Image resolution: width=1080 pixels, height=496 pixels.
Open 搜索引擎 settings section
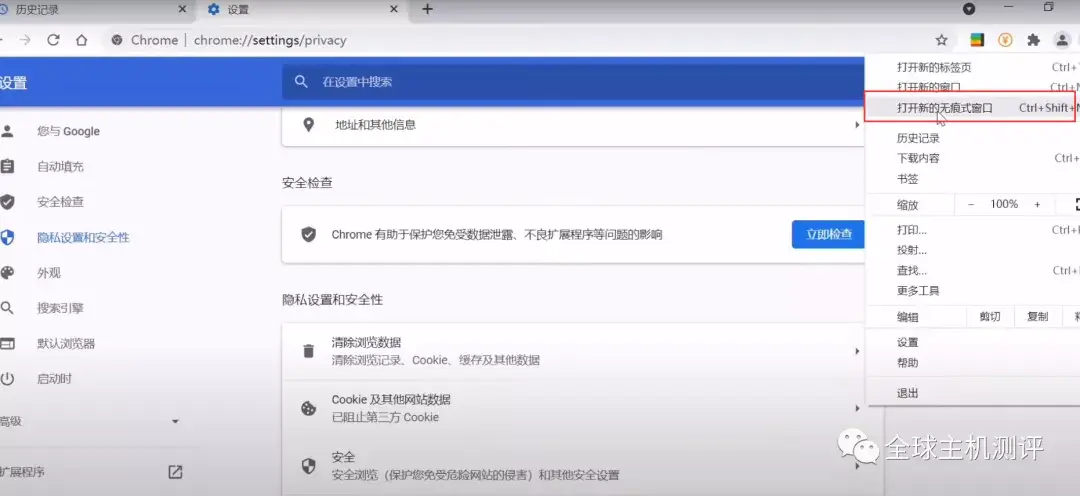tap(61, 308)
